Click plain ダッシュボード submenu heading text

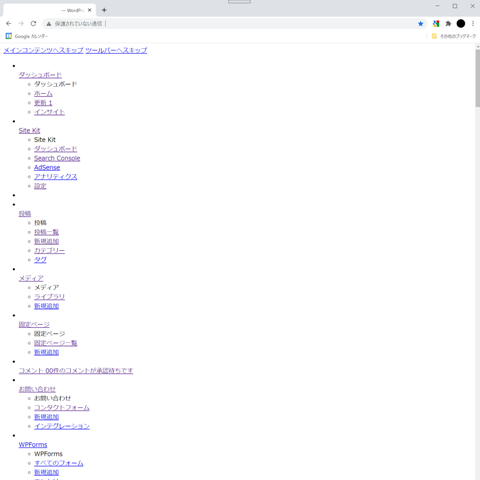[55, 84]
